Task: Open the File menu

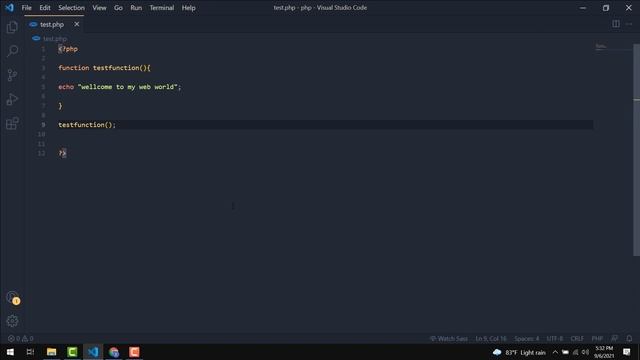Action: (27, 8)
